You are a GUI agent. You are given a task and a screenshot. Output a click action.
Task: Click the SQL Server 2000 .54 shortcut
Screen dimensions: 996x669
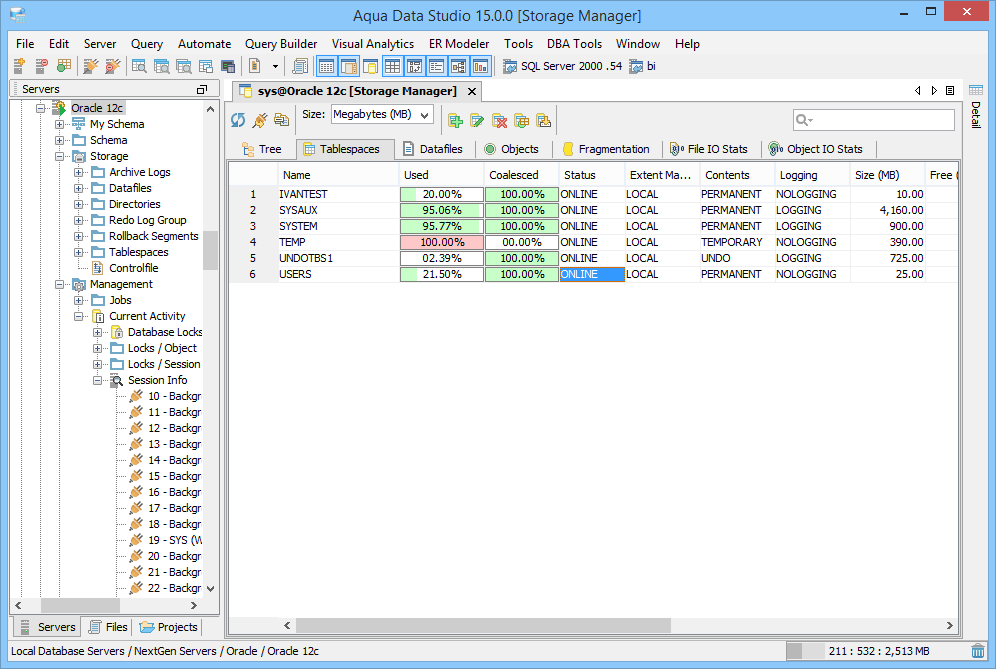tap(562, 66)
